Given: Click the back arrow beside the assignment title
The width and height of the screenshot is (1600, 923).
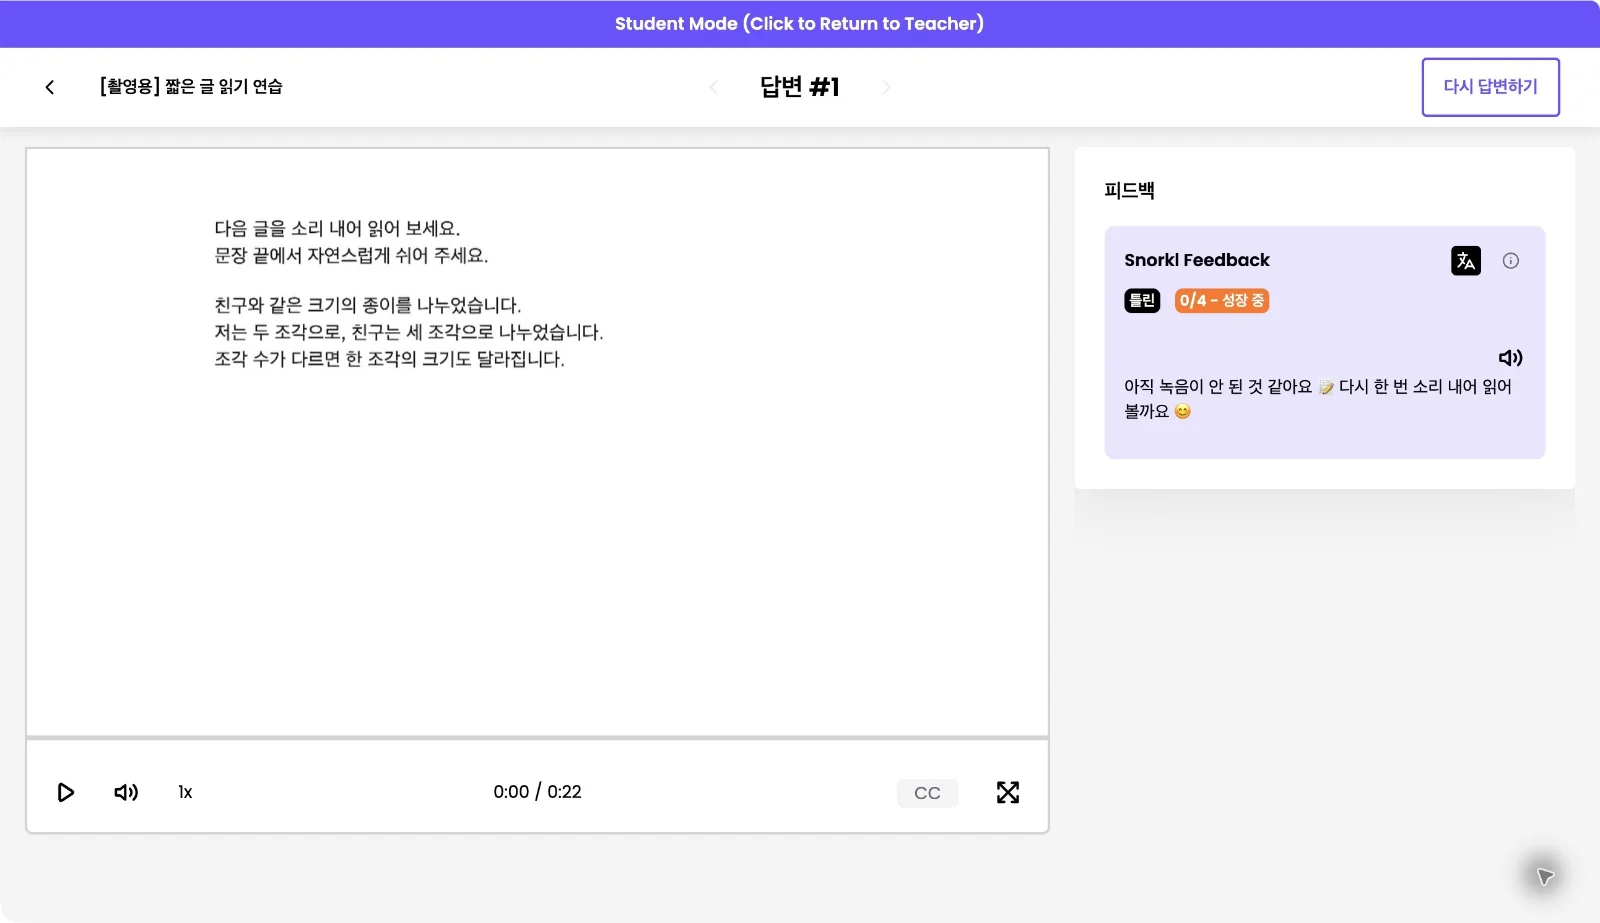Looking at the screenshot, I should point(50,87).
